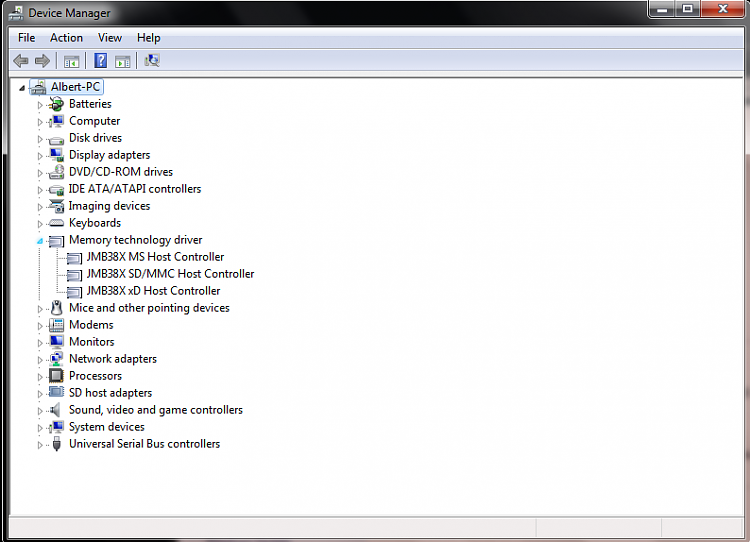This screenshot has height=542, width=750.
Task: Expand the Network adapters node arrow
Action: pos(40,360)
